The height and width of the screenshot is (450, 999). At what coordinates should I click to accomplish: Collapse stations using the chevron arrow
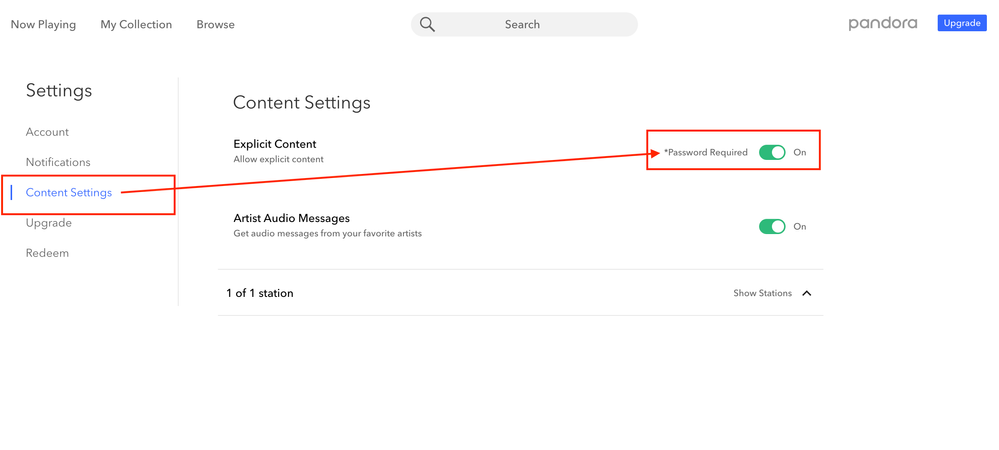pyautogui.click(x=807, y=293)
